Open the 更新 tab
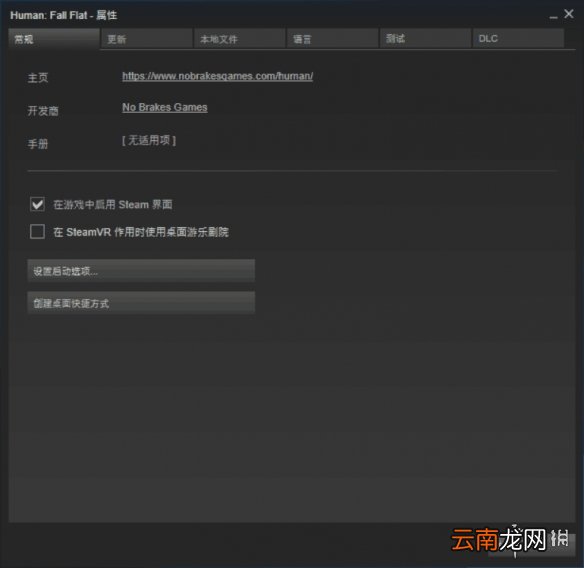 tap(147, 39)
